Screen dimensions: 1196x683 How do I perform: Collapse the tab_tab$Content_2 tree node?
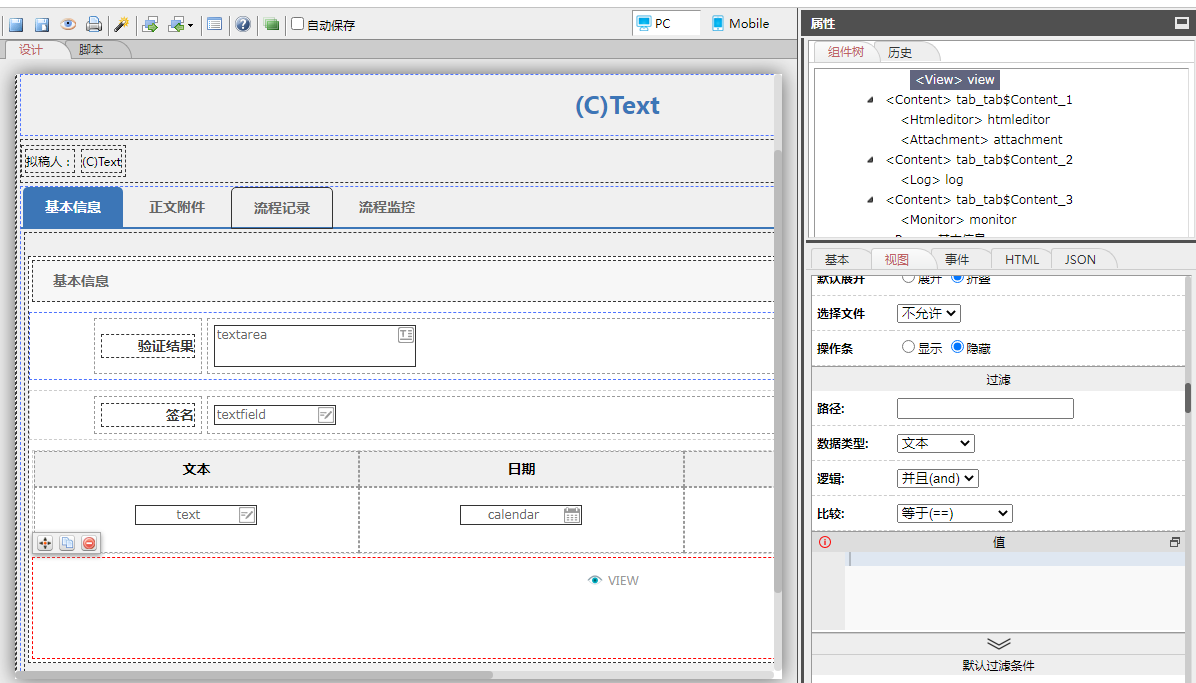click(x=871, y=160)
